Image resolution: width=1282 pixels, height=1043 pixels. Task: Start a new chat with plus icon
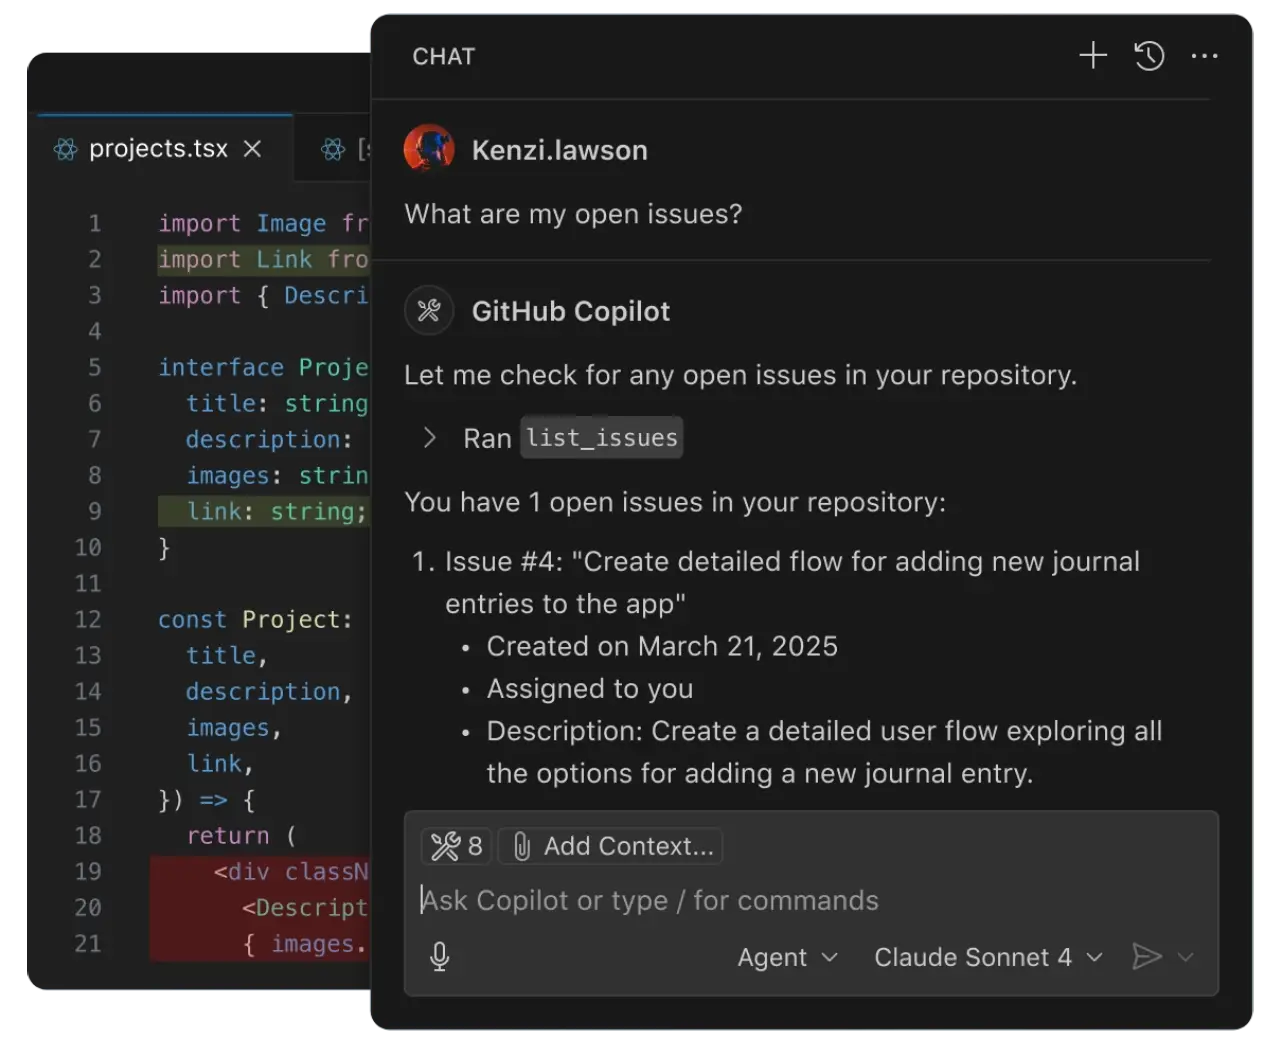pos(1093,56)
